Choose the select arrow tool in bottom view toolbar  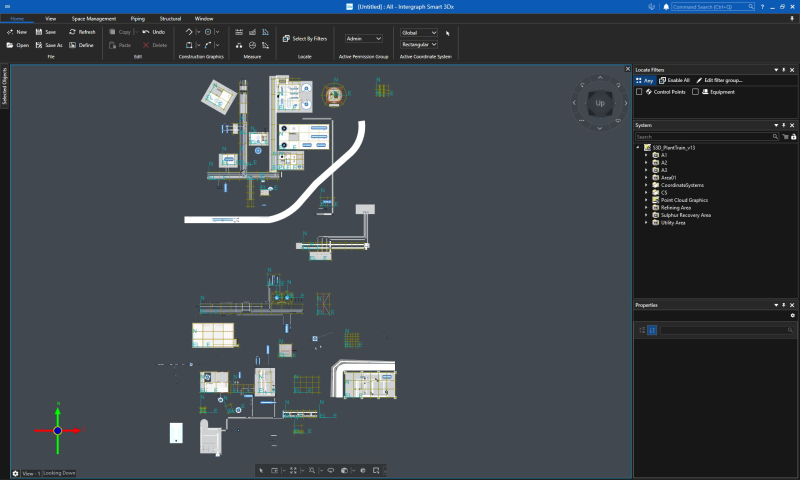click(x=261, y=470)
